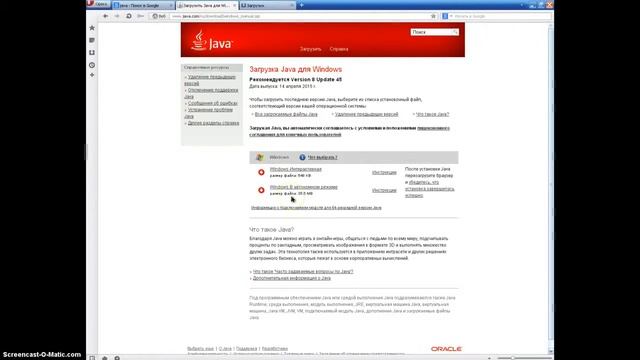Viewport: 640px width, 360px height.
Task: Open Инструкции for Windows offline installer
Action: [x=384, y=190]
